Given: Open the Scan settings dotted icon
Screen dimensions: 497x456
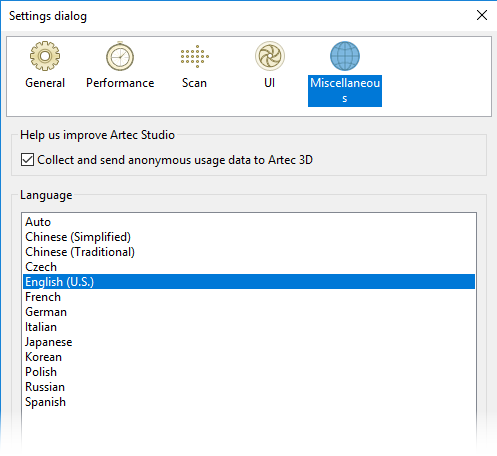Looking at the screenshot, I should pyautogui.click(x=195, y=56).
